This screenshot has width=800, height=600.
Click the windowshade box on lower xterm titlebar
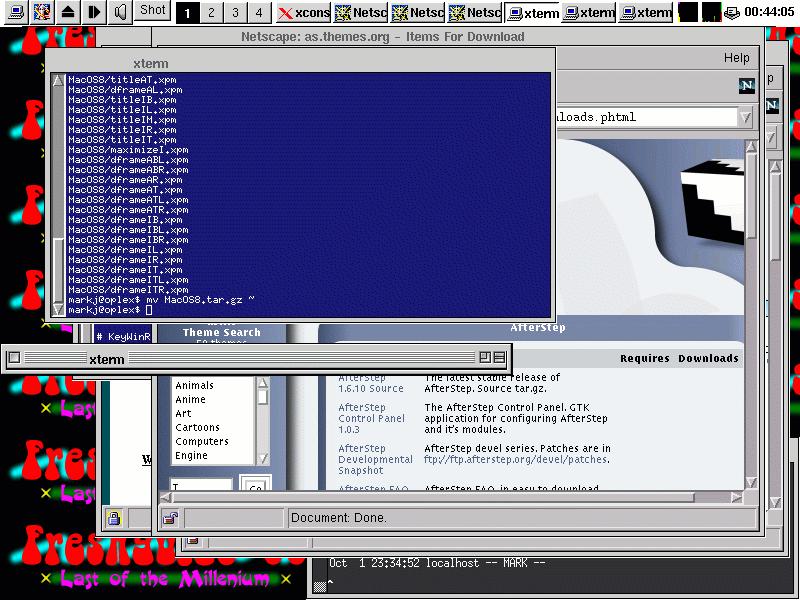[x=499, y=358]
